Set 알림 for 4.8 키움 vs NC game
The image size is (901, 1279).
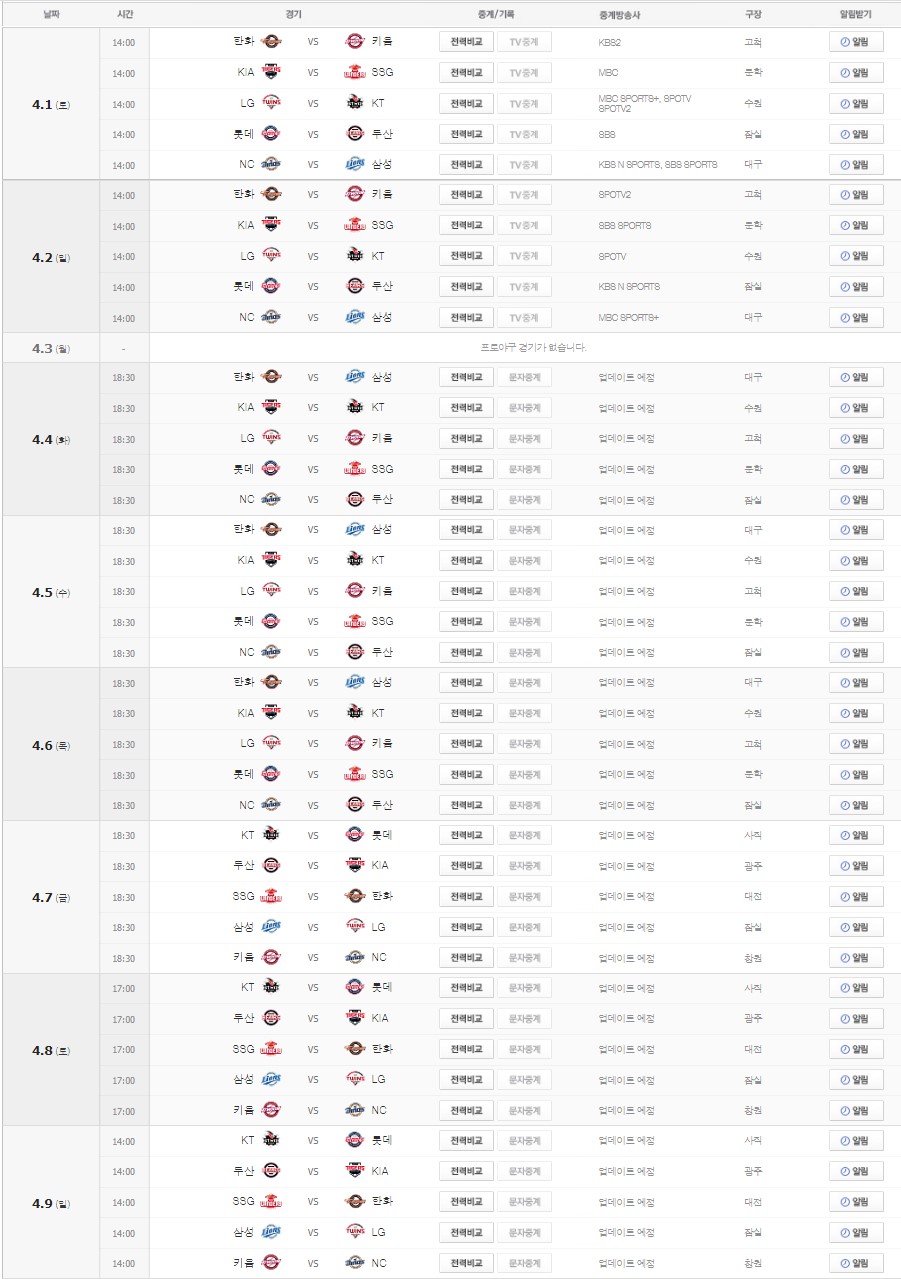[856, 1110]
